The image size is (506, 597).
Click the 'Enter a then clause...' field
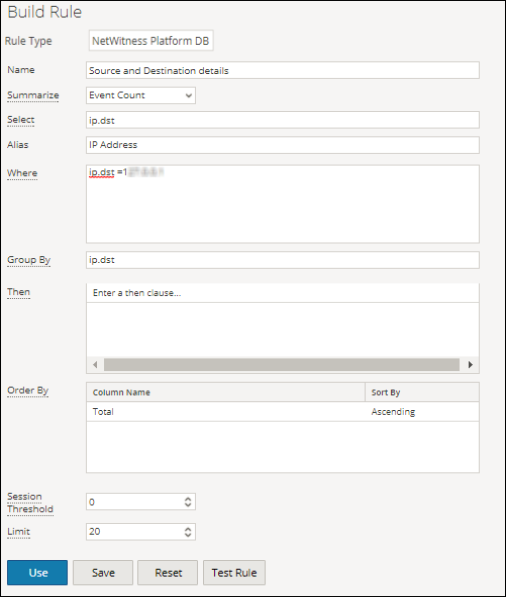click(283, 293)
